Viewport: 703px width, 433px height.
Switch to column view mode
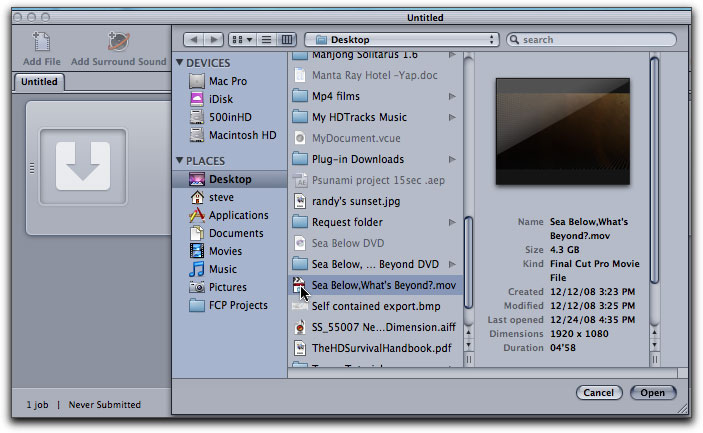286,39
